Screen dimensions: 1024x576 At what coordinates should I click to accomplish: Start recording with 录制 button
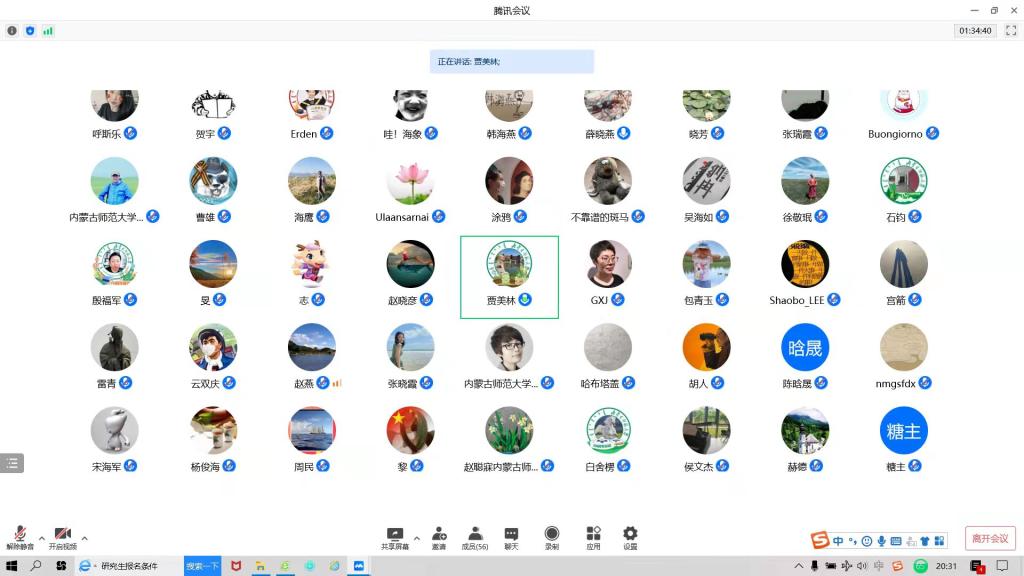(x=552, y=537)
